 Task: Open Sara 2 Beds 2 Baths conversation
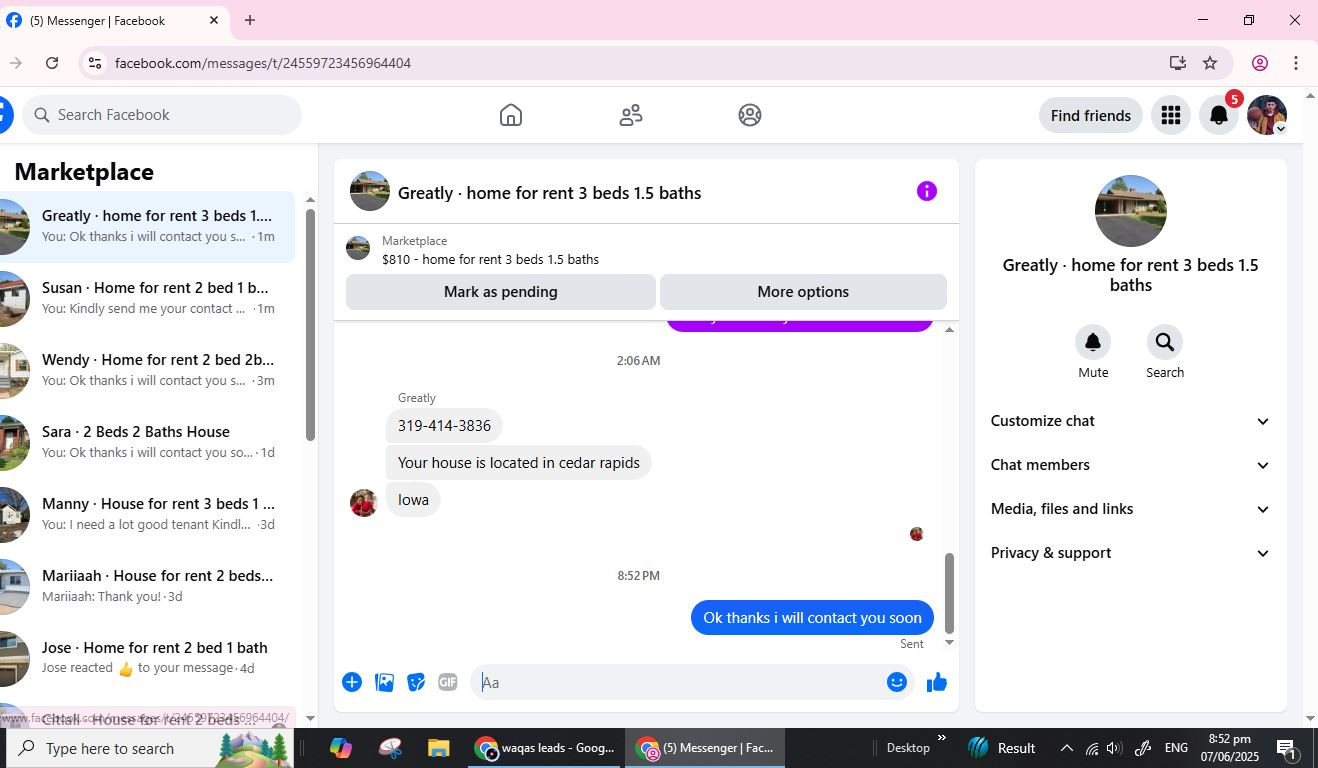[x=148, y=443]
